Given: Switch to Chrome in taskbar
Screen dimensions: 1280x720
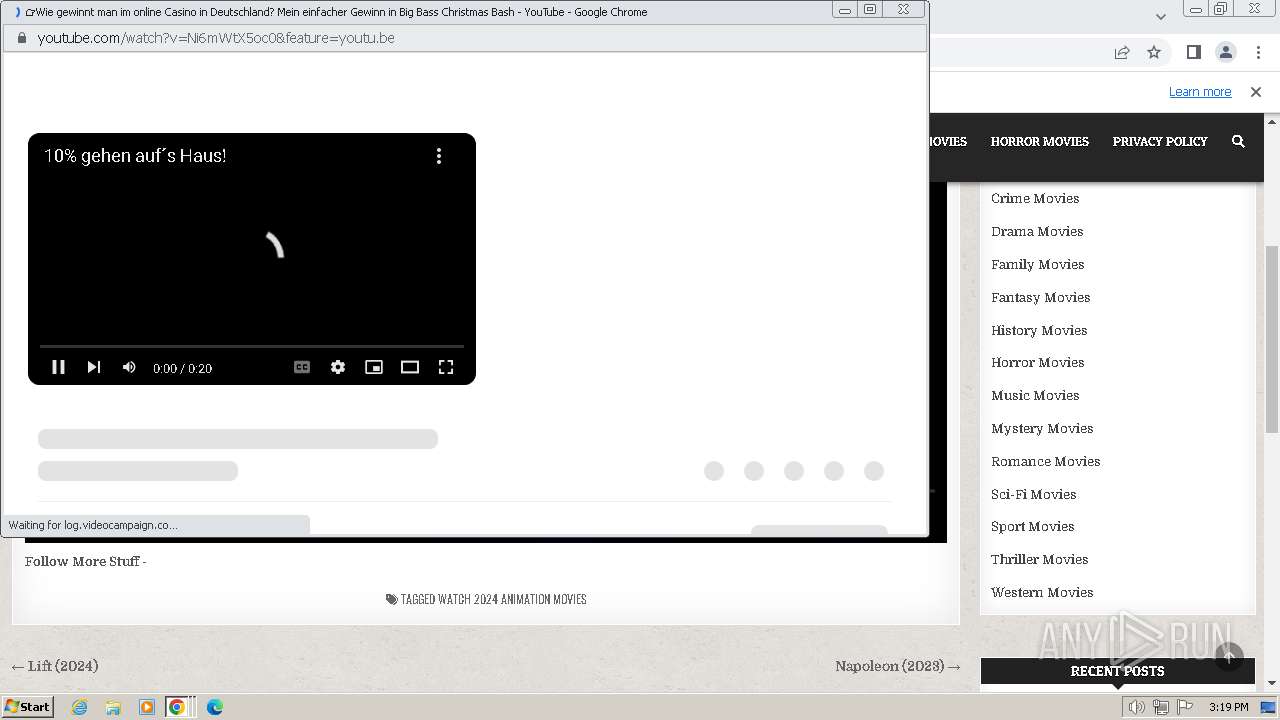Looking at the screenshot, I should click(x=177, y=707).
